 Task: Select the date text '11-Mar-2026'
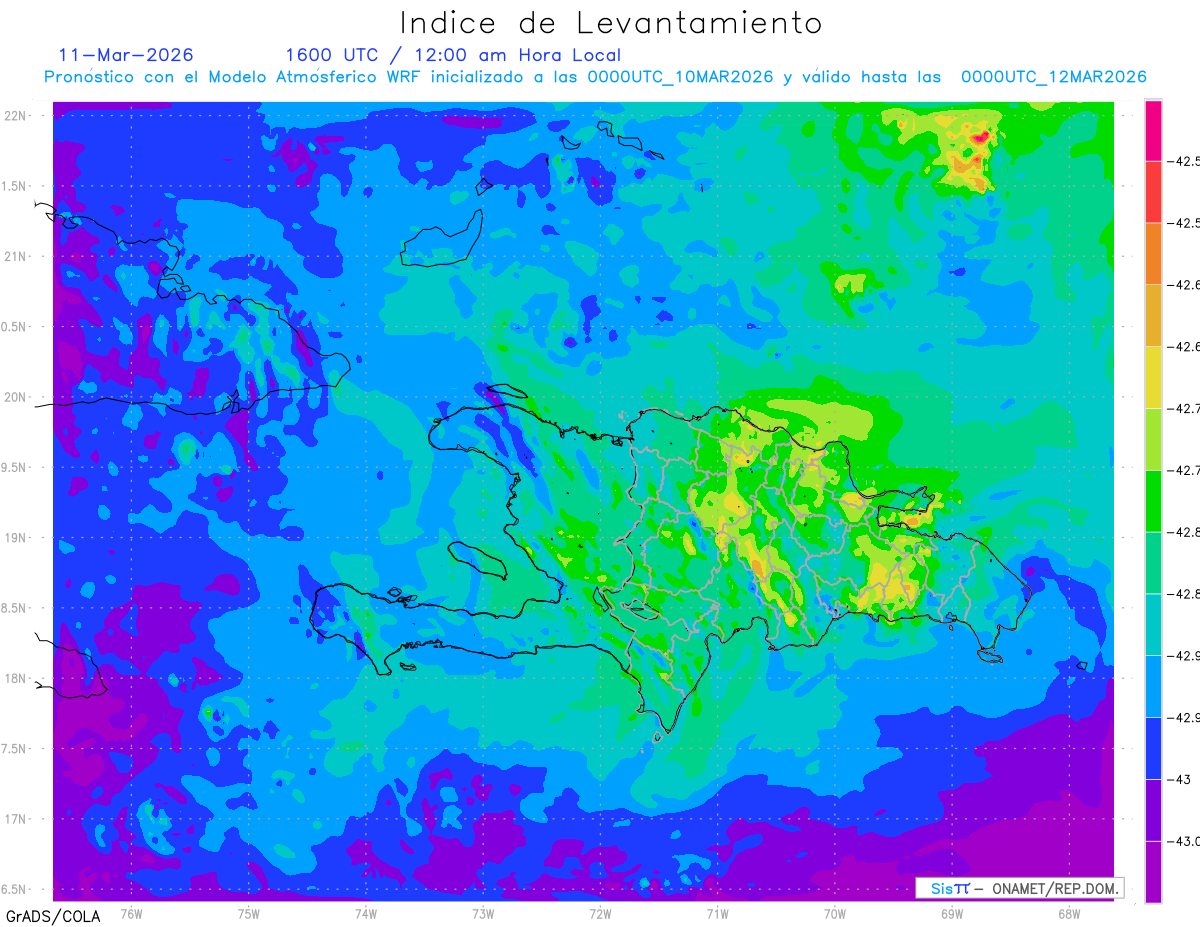(127, 55)
